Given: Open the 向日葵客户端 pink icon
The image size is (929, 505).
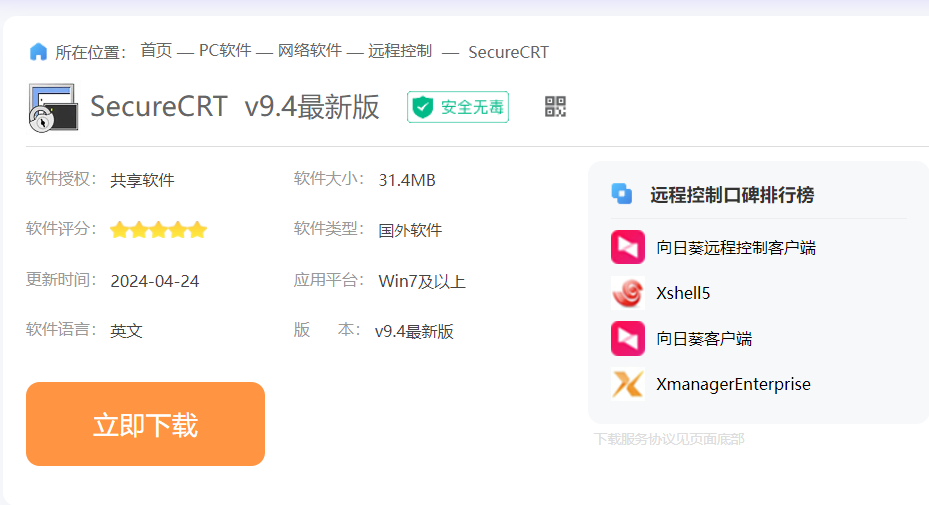Looking at the screenshot, I should (628, 338).
